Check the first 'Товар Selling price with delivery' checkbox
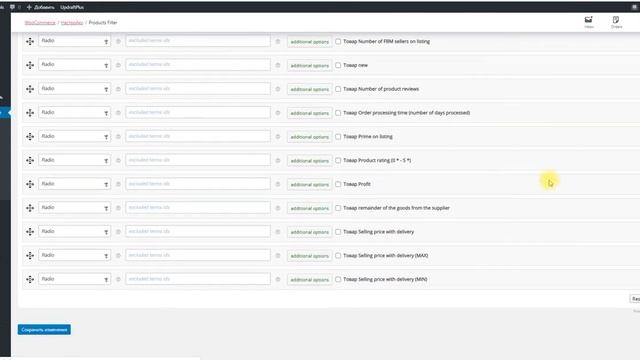 point(338,232)
